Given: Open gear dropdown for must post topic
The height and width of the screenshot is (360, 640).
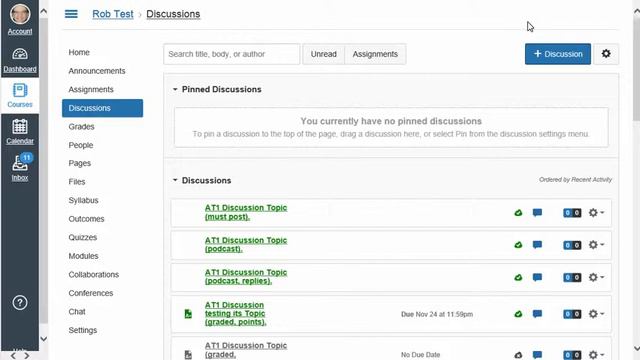Looking at the screenshot, I should 596,213.
